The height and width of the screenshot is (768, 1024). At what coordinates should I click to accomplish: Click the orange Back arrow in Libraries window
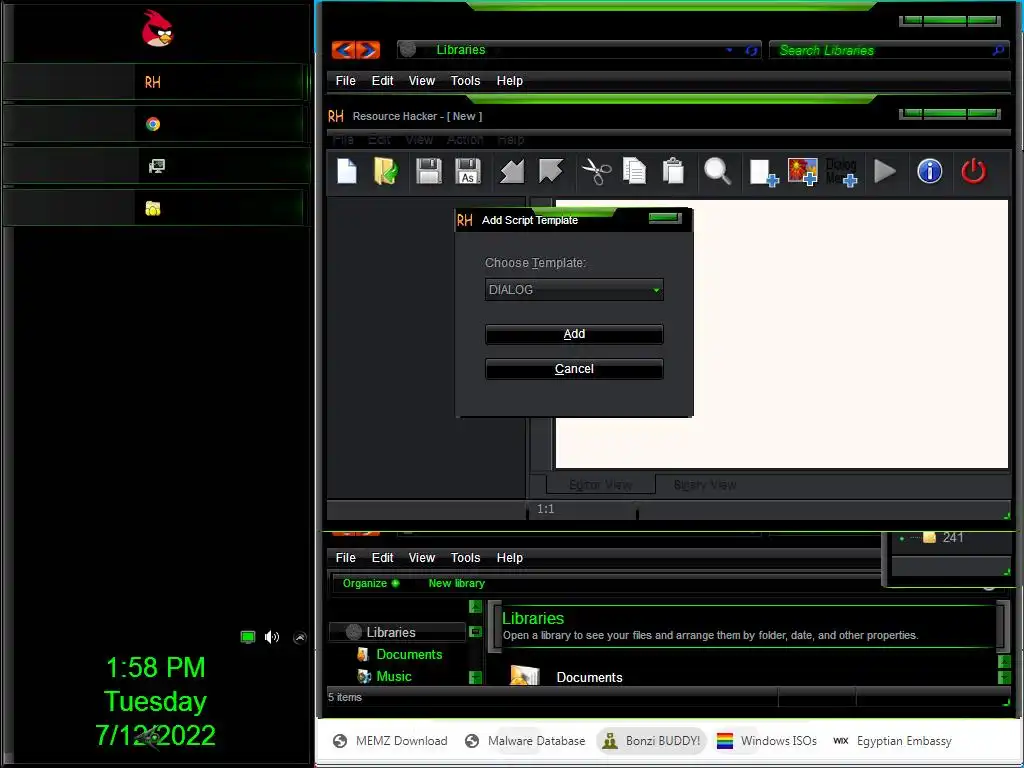(344, 50)
